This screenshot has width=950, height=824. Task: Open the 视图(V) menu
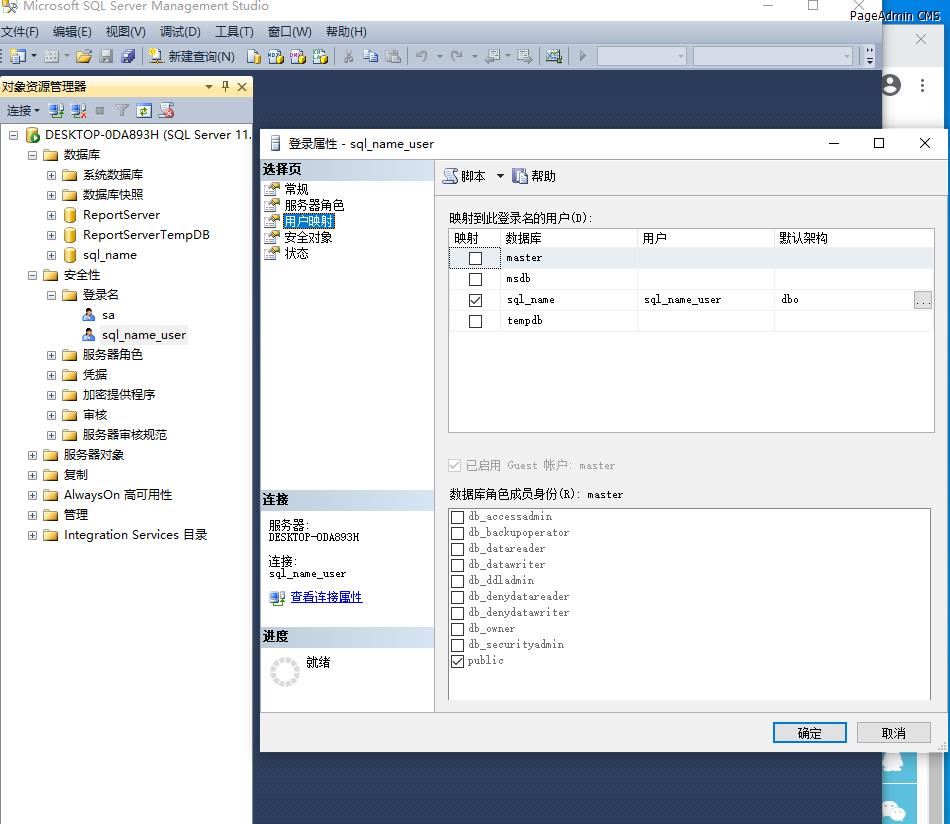pyautogui.click(x=125, y=32)
